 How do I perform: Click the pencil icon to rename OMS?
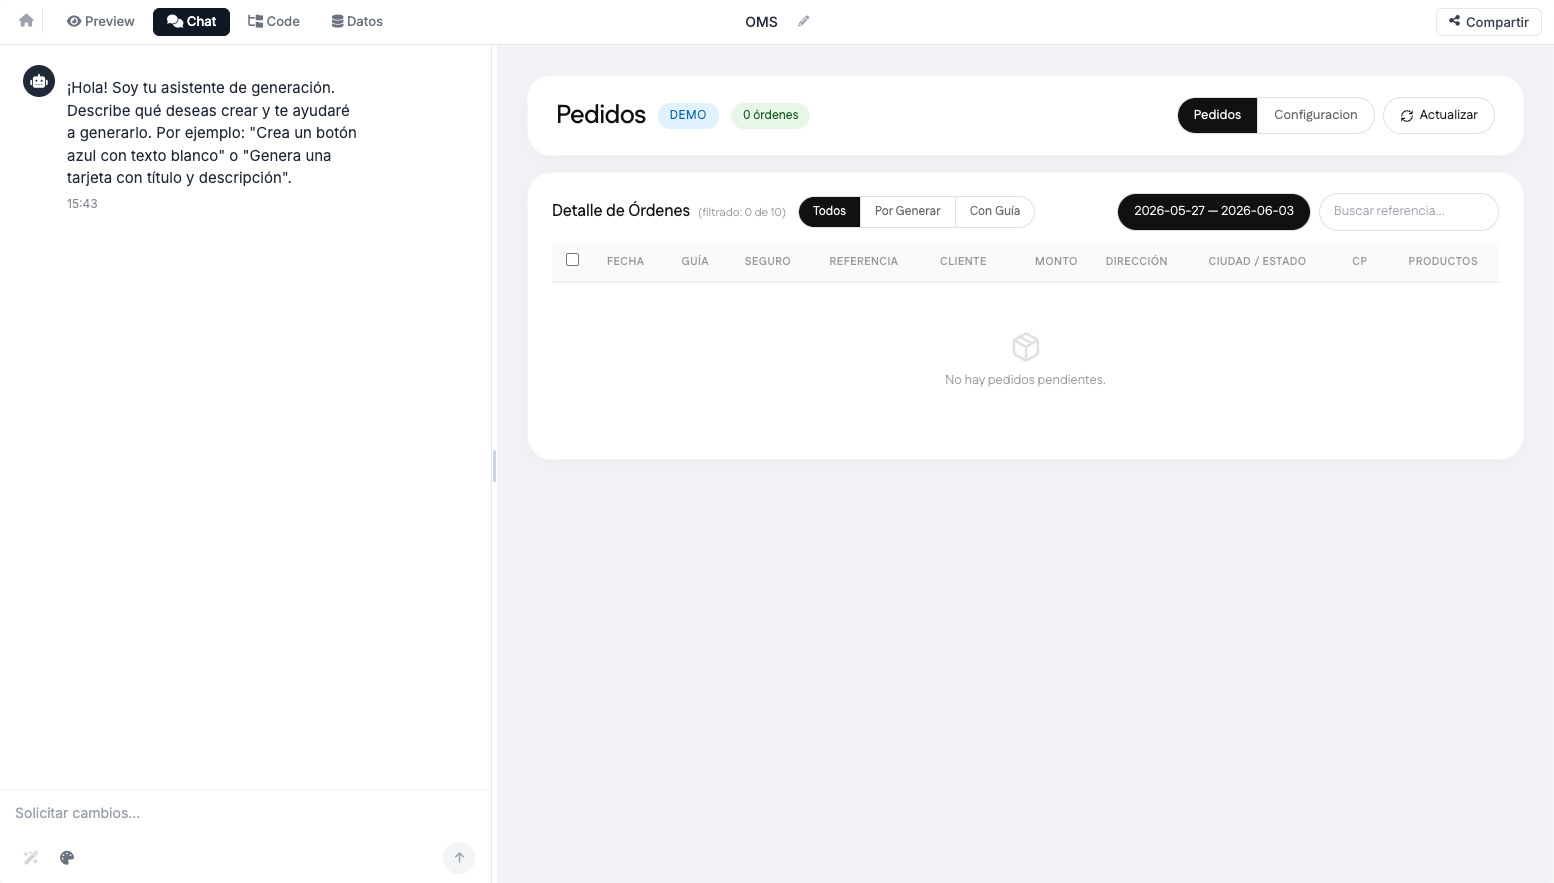point(803,21)
